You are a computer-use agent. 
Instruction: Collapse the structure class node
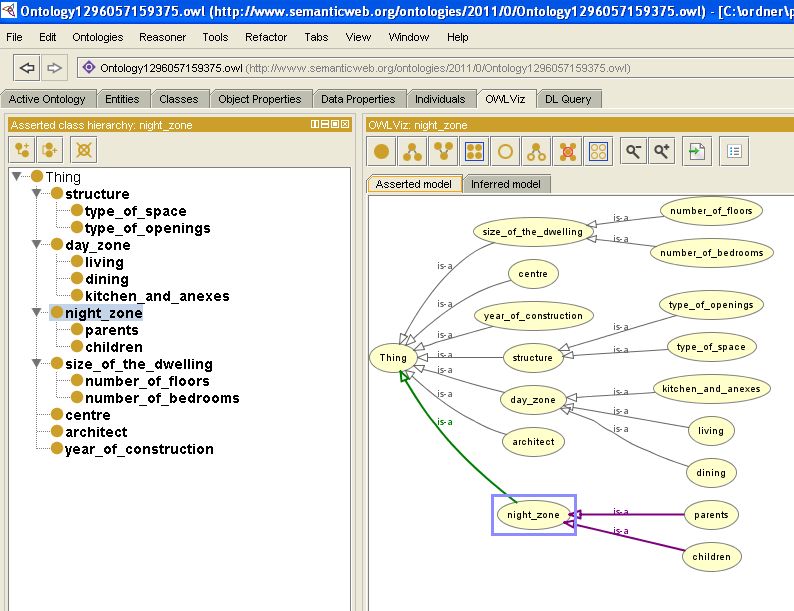(37, 194)
